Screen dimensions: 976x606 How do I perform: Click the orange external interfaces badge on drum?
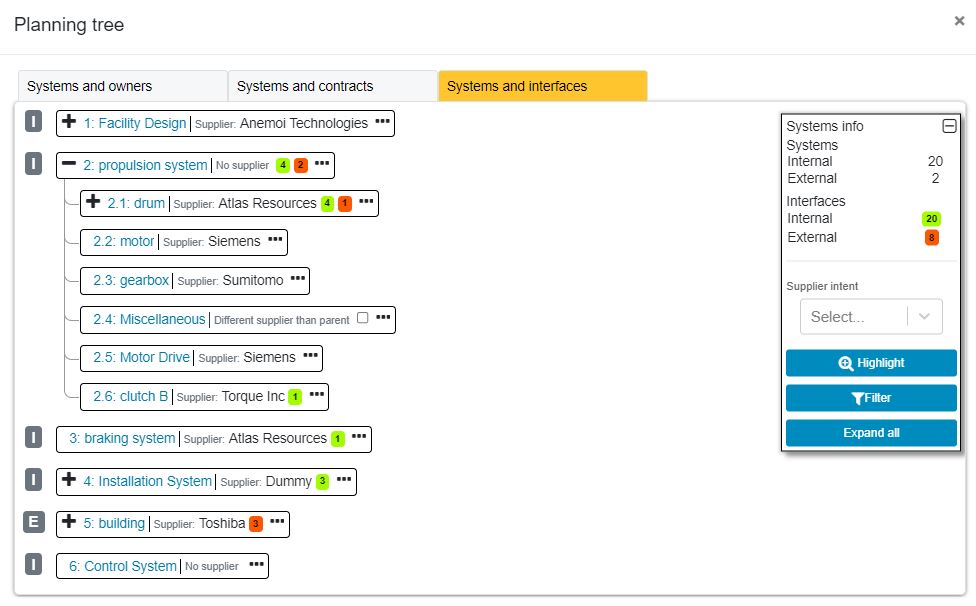coord(345,203)
